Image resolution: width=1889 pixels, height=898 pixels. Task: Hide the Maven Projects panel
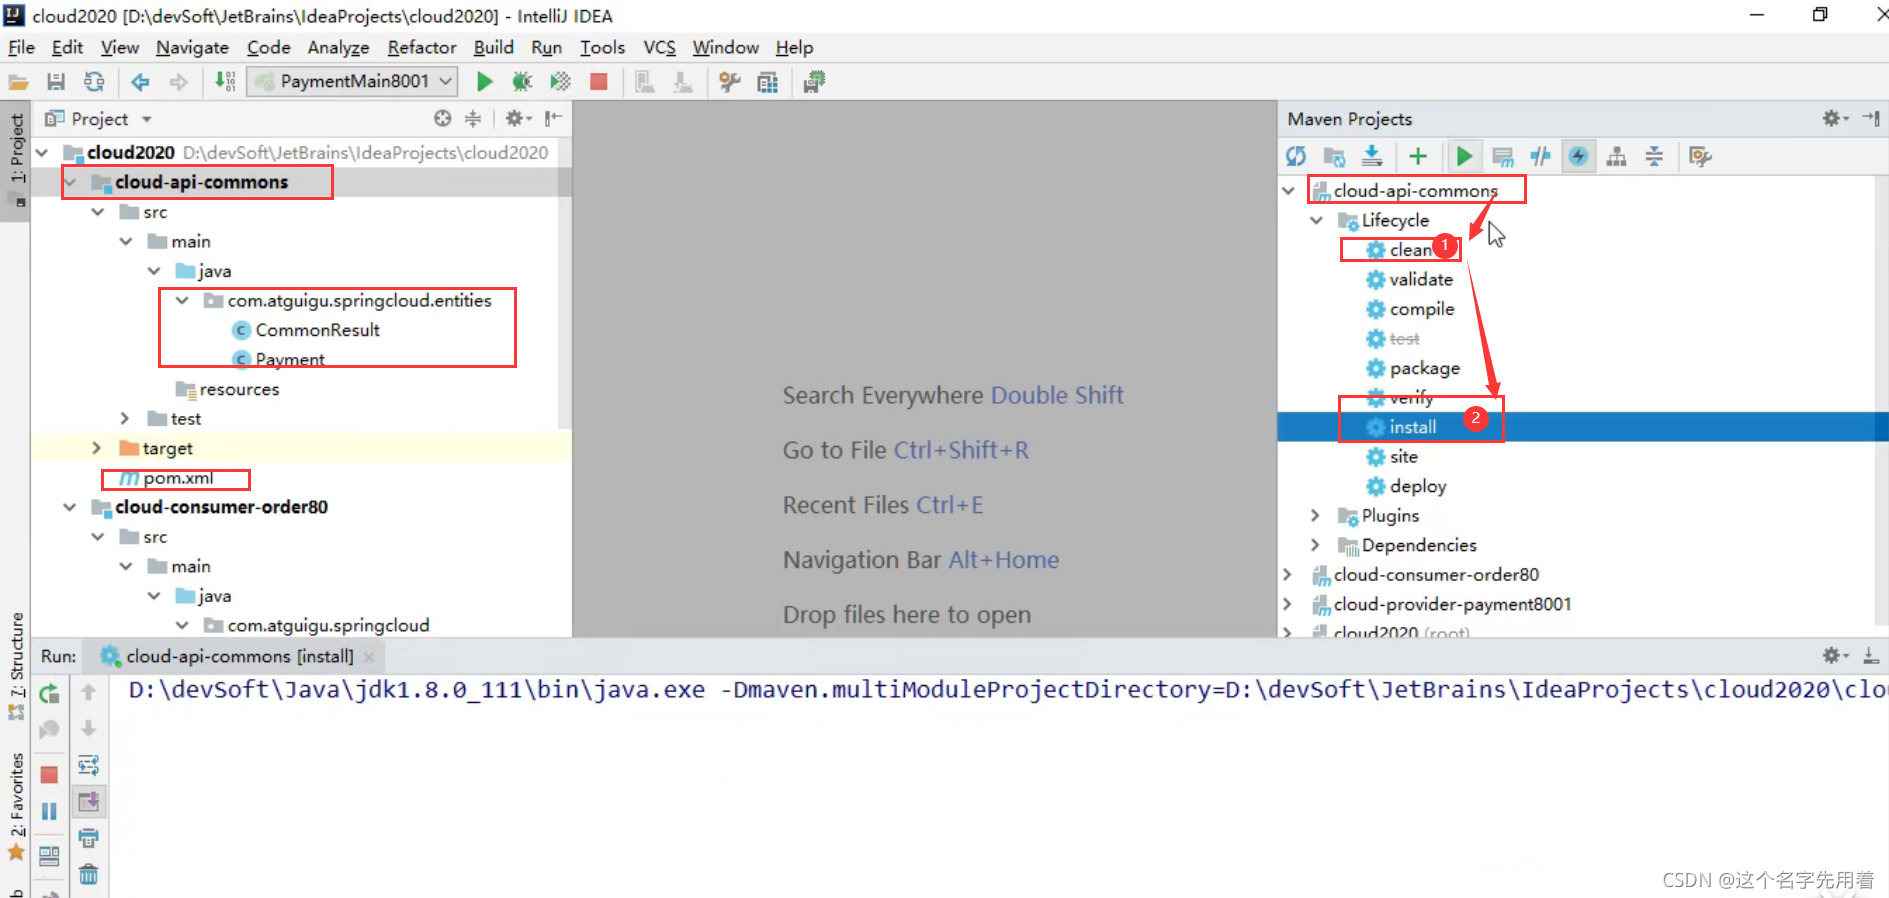point(1871,118)
